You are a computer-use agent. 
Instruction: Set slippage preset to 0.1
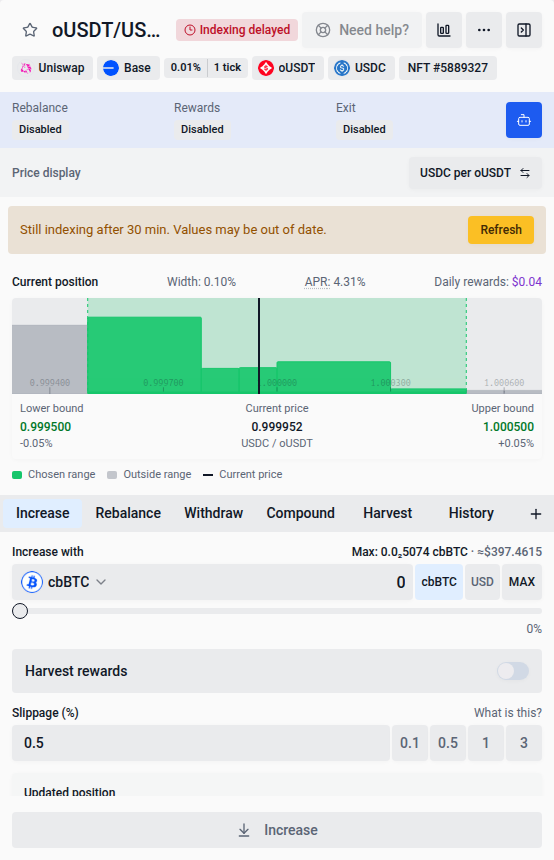click(x=410, y=743)
